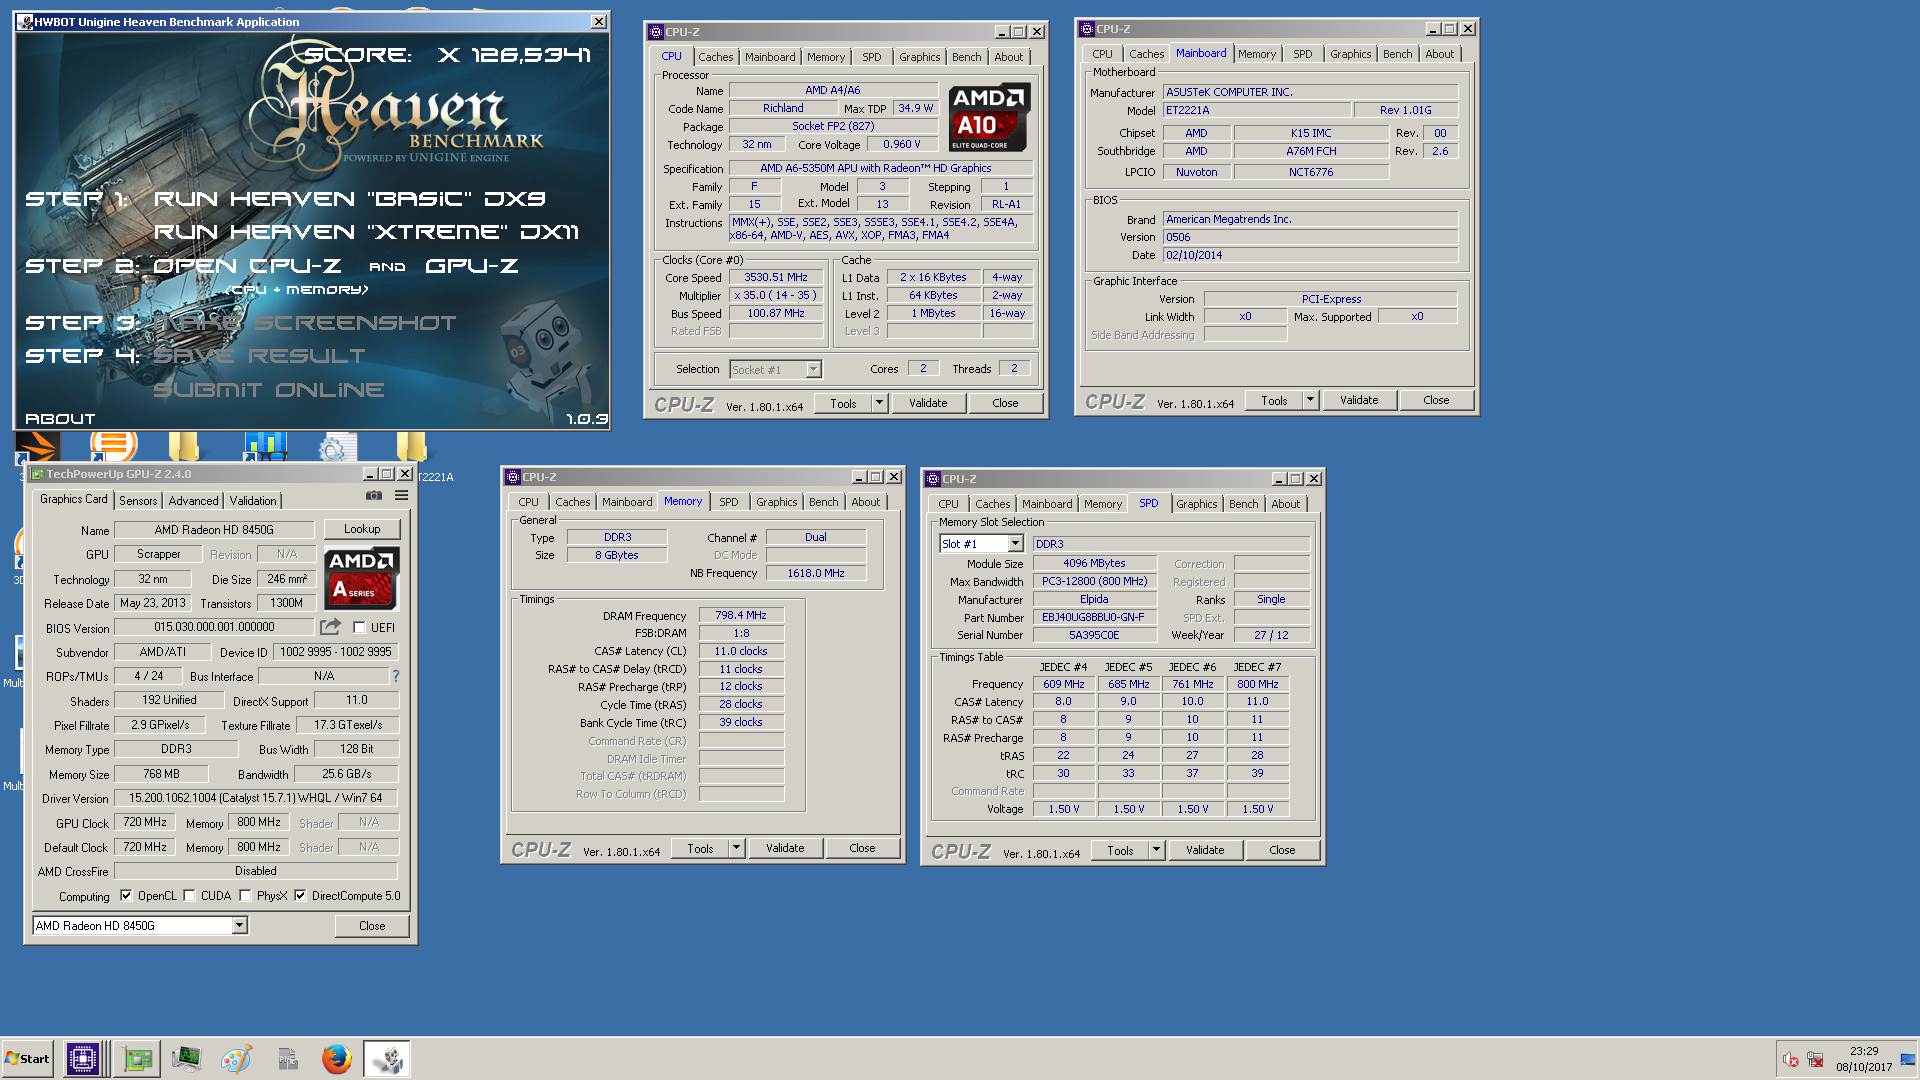Open the About tab in CPU-Z SPD window
1920x1080 pixels.
coord(1286,504)
